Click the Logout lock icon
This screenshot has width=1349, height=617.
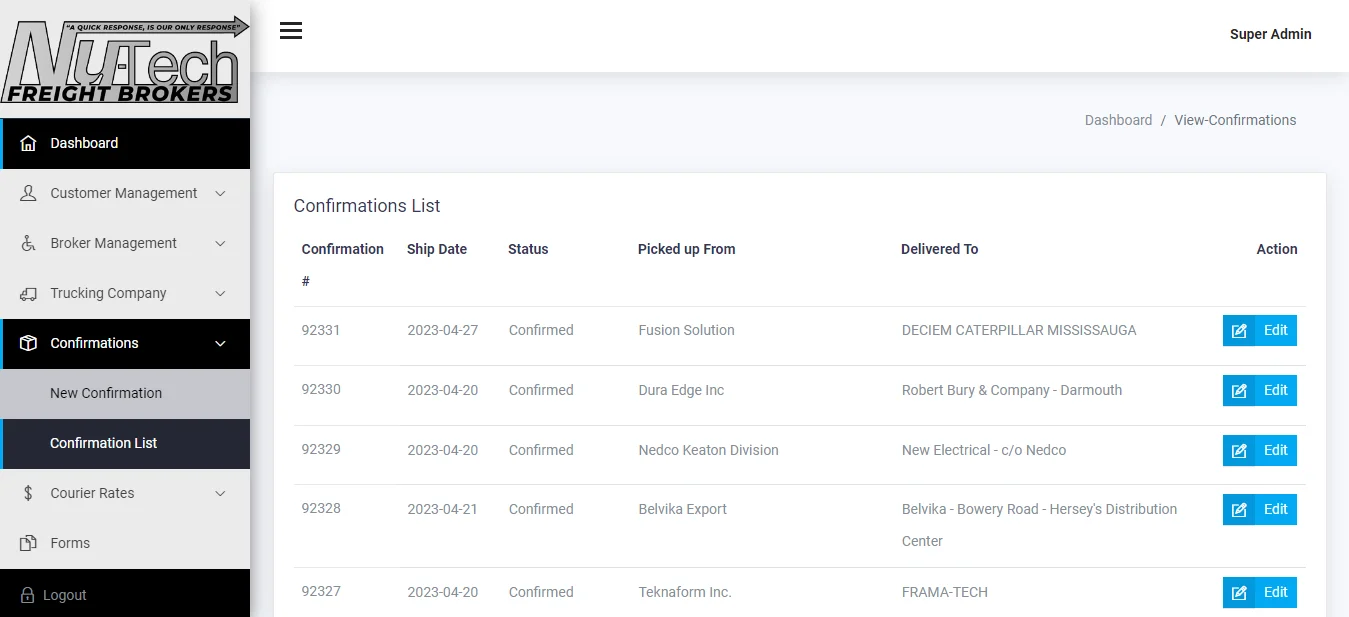(x=27, y=595)
